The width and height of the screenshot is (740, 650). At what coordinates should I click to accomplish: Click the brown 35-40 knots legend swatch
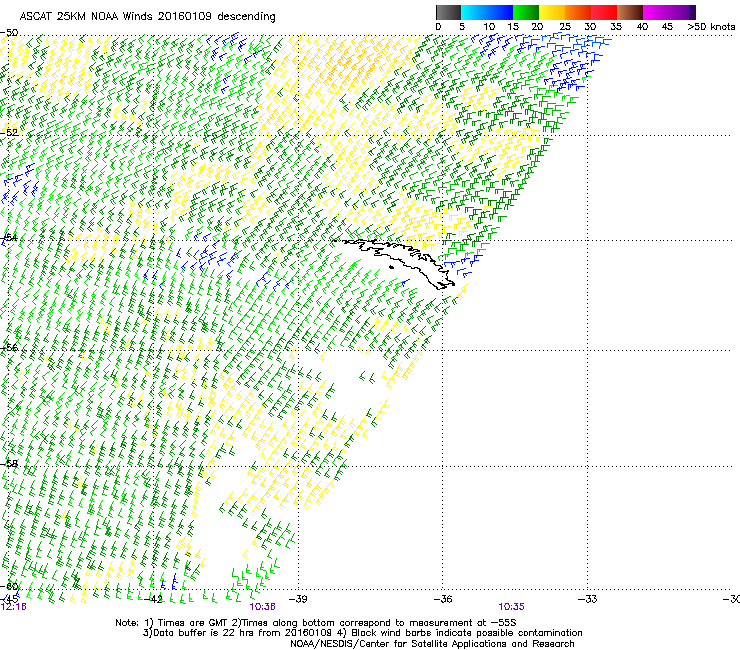[x=630, y=12]
